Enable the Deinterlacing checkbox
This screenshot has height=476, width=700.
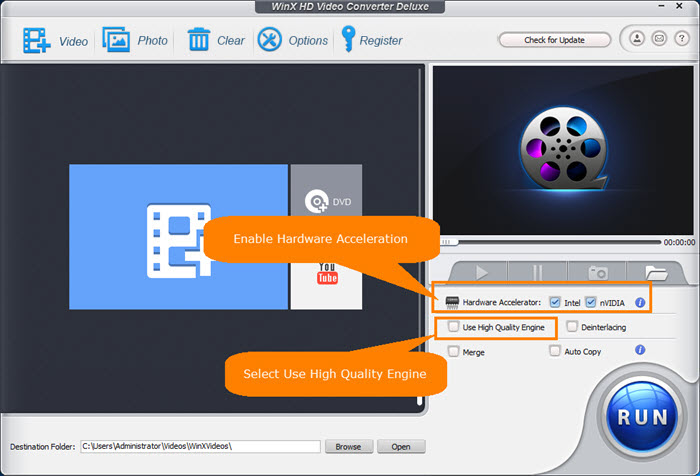tap(572, 326)
